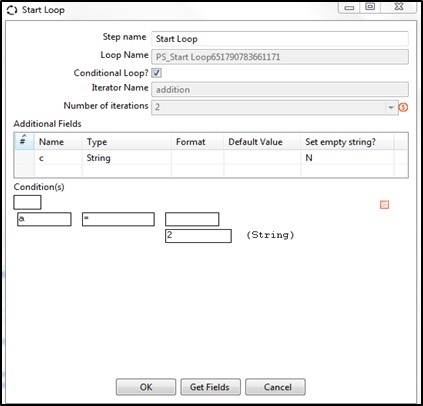This screenshot has height=406, width=423.
Task: Open the Number of iterations dropdown
Action: pos(391,107)
